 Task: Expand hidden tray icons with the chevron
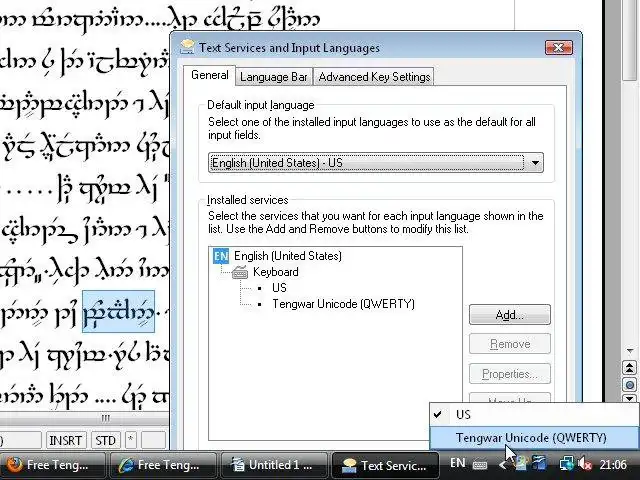click(502, 464)
